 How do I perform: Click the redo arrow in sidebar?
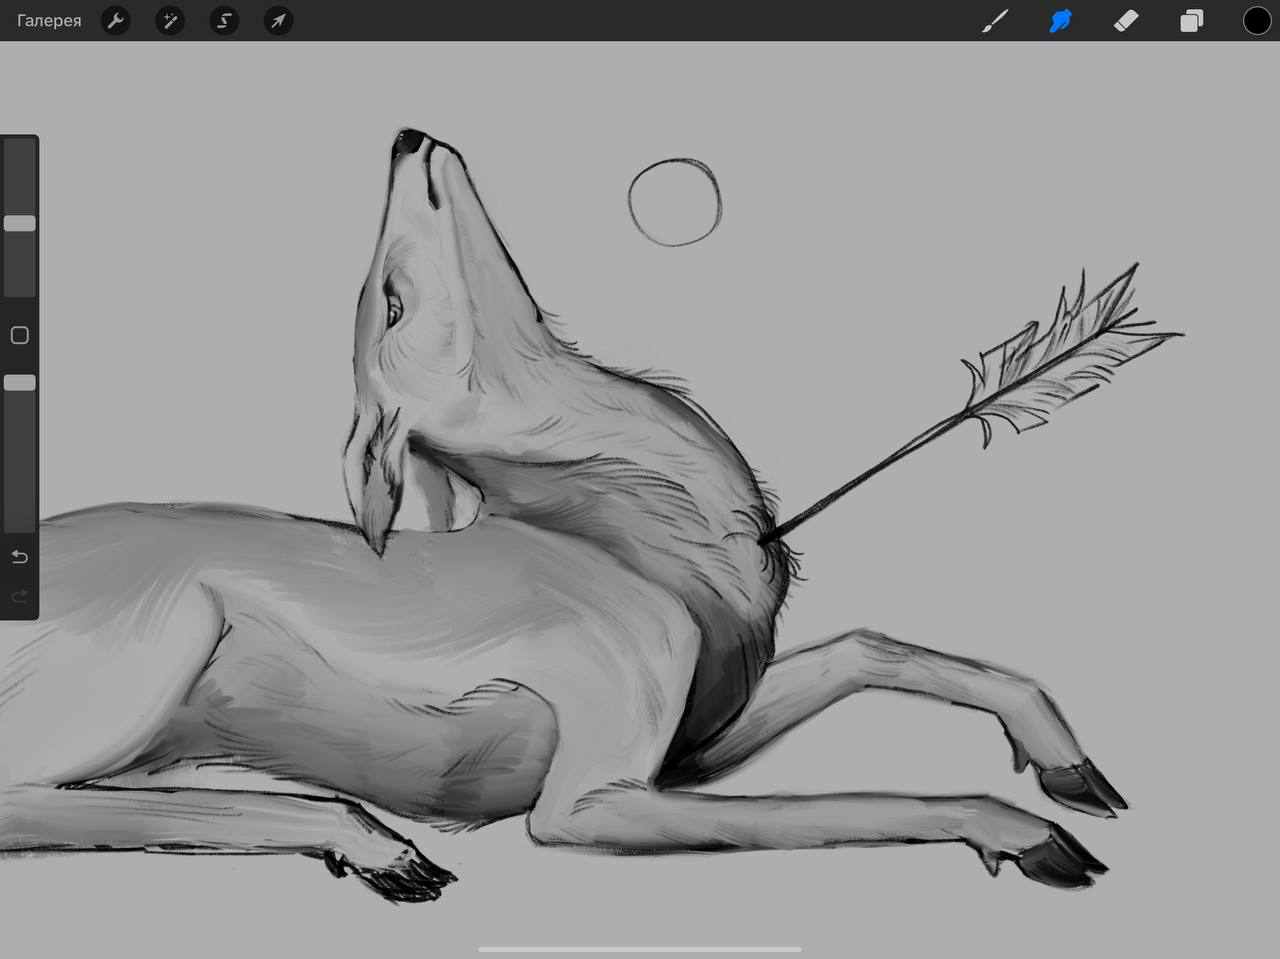(20, 597)
